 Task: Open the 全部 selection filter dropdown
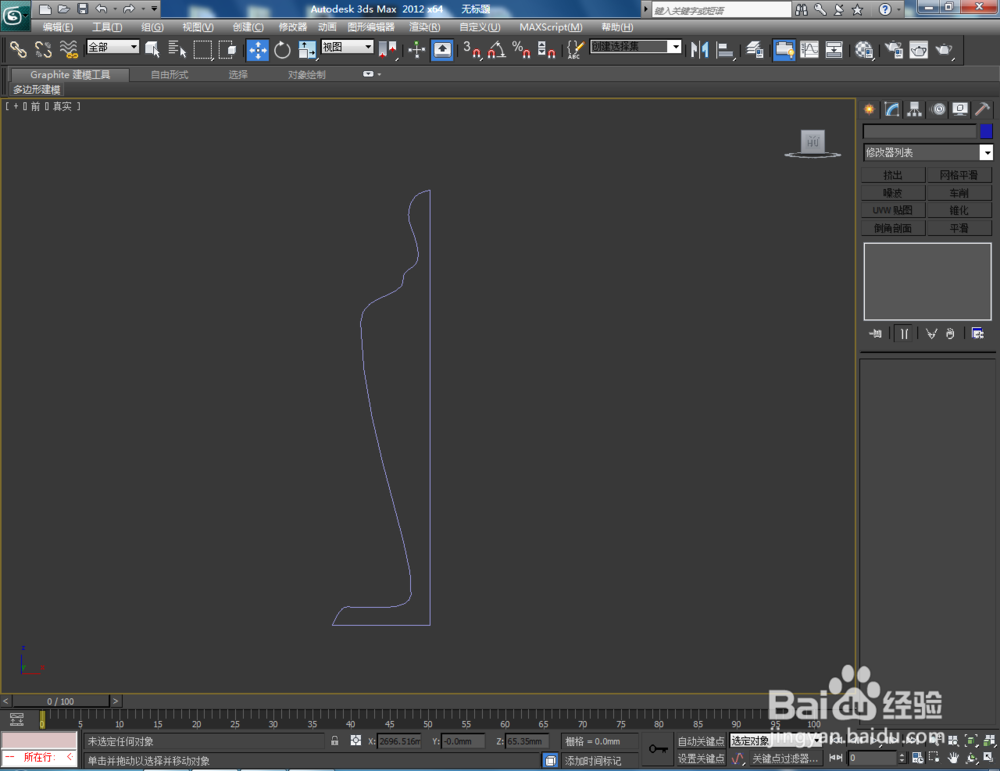pos(112,47)
